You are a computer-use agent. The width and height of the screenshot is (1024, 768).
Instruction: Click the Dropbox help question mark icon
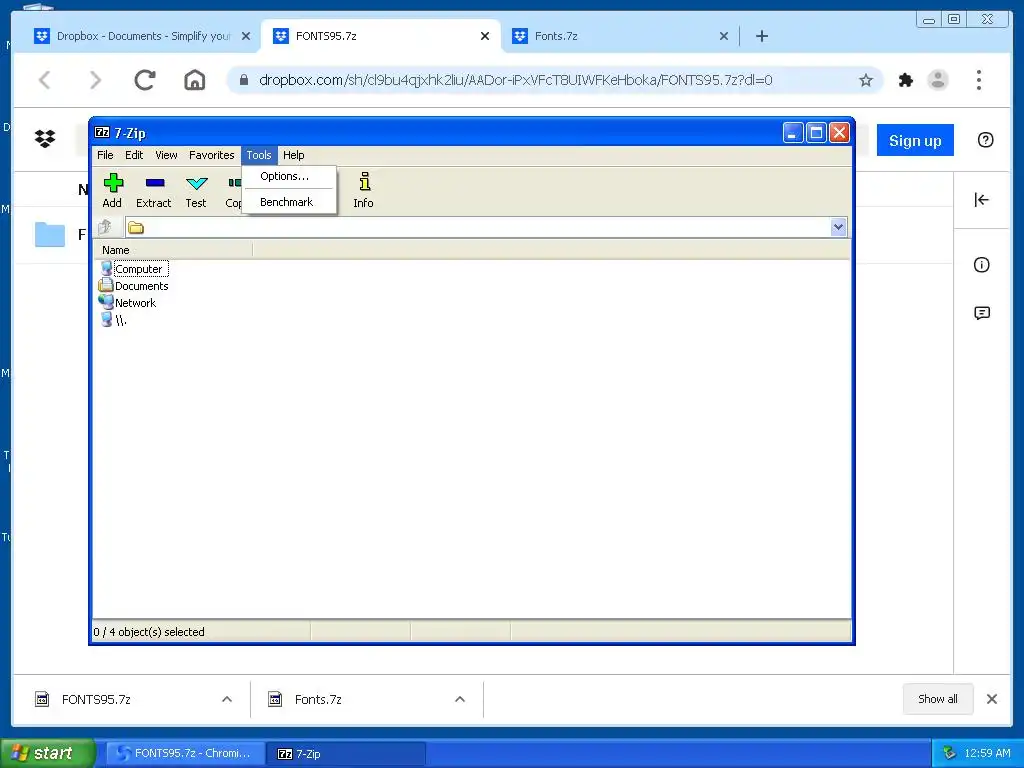[x=985, y=140]
